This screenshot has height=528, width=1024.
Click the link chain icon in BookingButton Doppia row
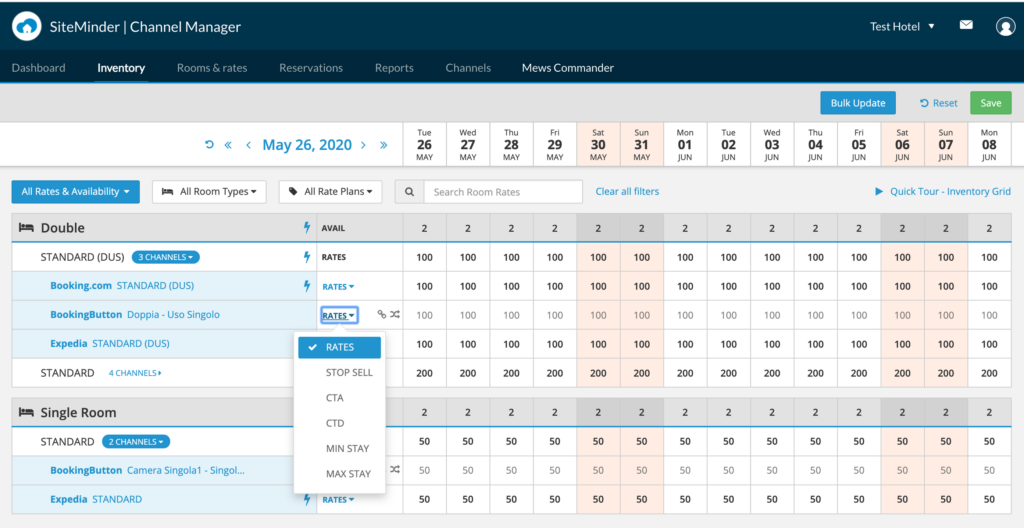(x=382, y=314)
